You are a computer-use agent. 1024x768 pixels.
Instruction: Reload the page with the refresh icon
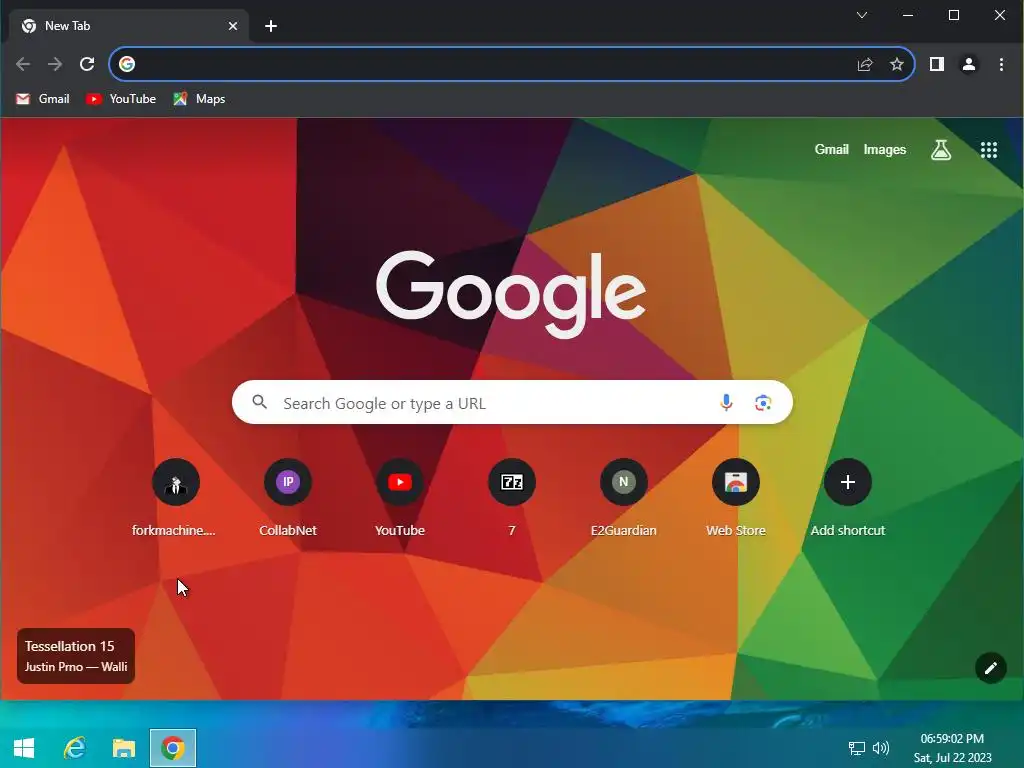point(87,64)
